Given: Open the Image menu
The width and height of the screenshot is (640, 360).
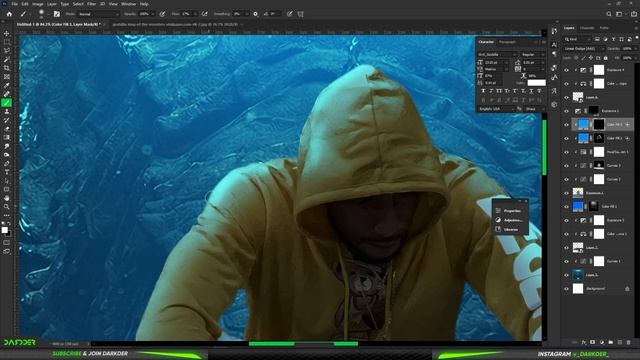Looking at the screenshot, I should pos(38,4).
